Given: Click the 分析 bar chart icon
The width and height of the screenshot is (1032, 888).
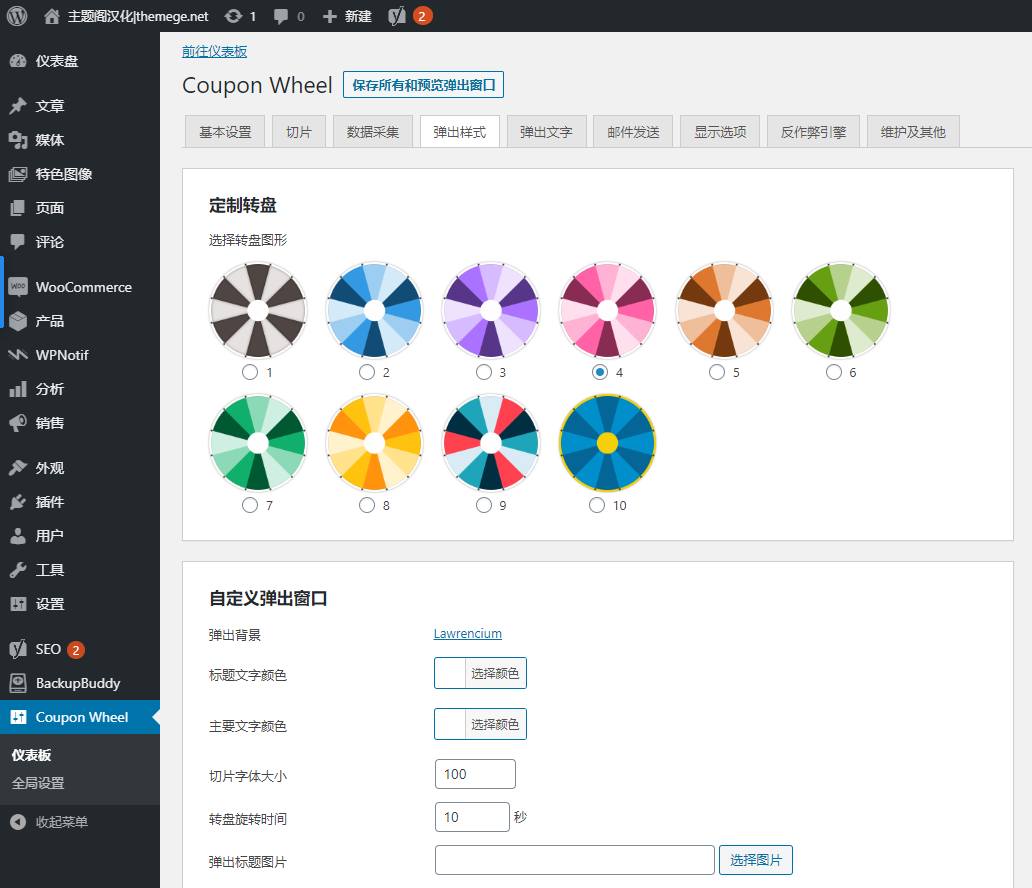Looking at the screenshot, I should (18, 389).
